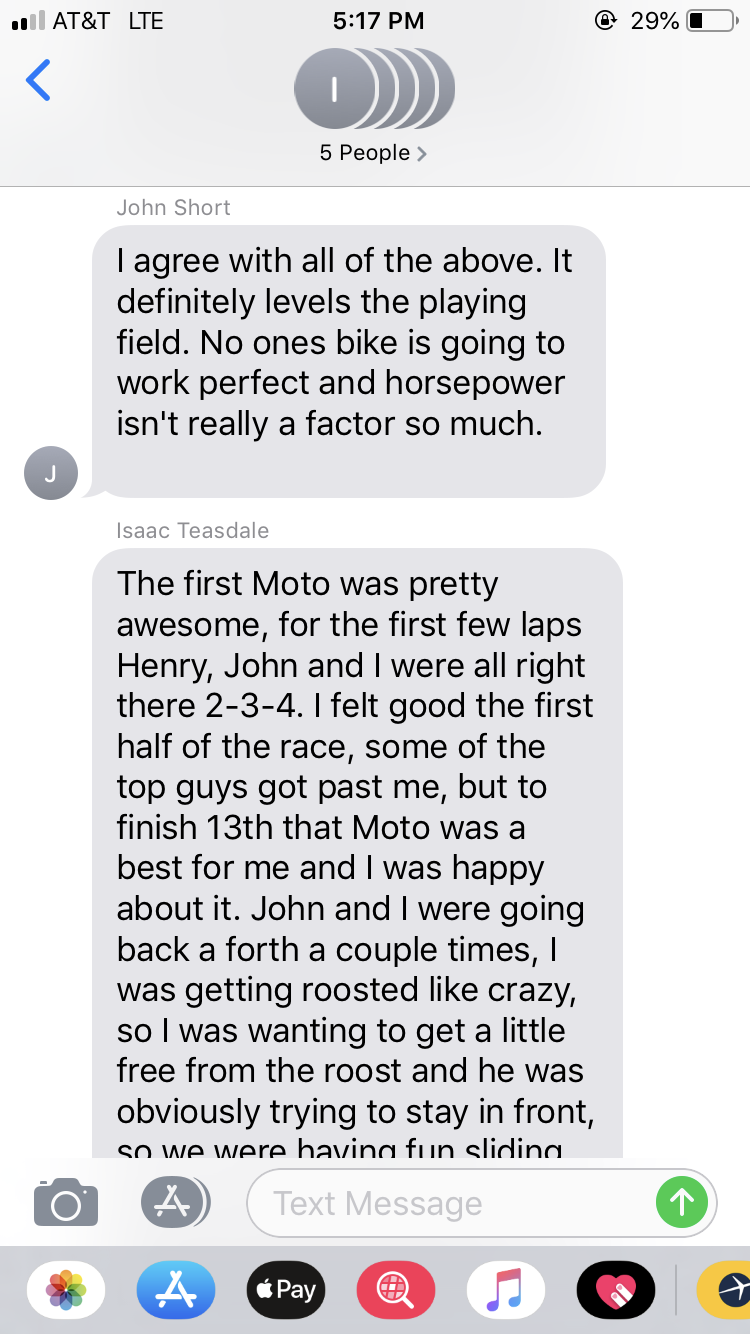Open Digital Touch heart icon
Screen dimensions: 750x1334
[616, 1290]
